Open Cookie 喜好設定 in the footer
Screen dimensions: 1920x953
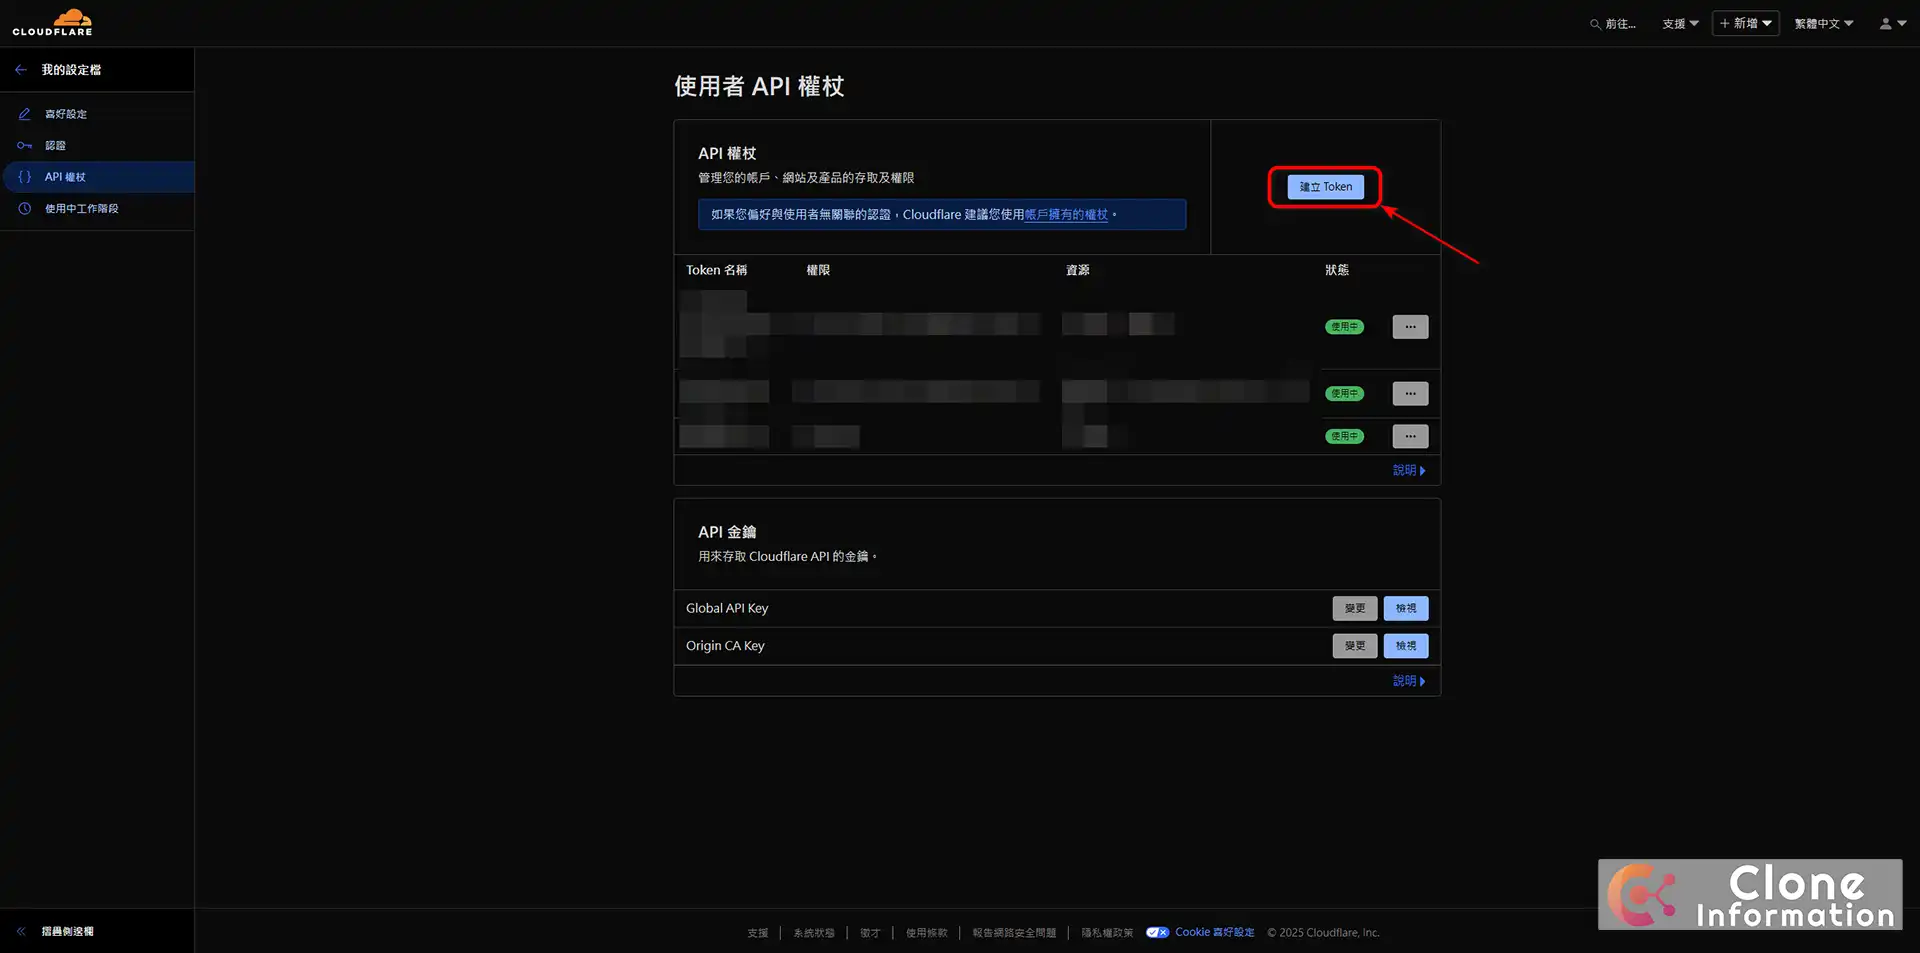pos(1214,931)
